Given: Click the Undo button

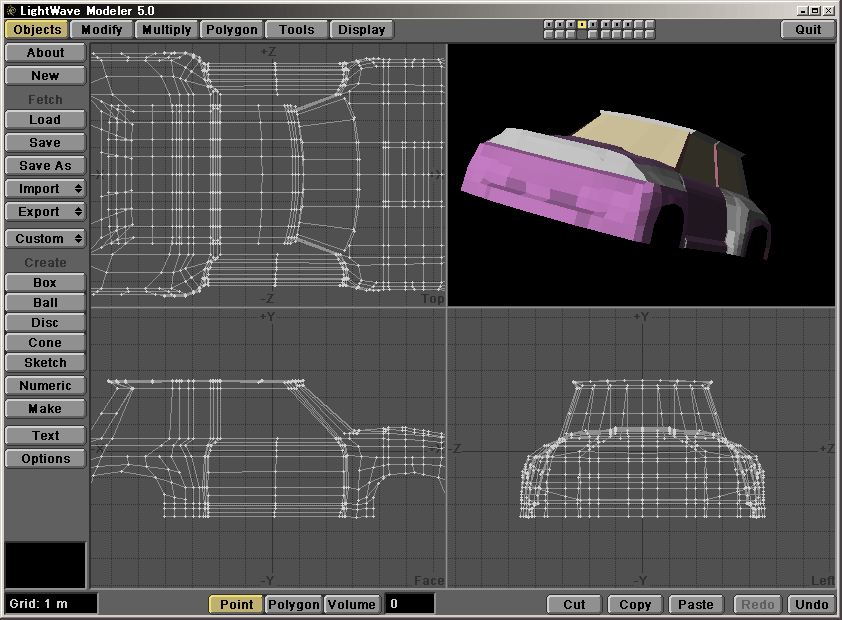Looking at the screenshot, I should pos(811,604).
